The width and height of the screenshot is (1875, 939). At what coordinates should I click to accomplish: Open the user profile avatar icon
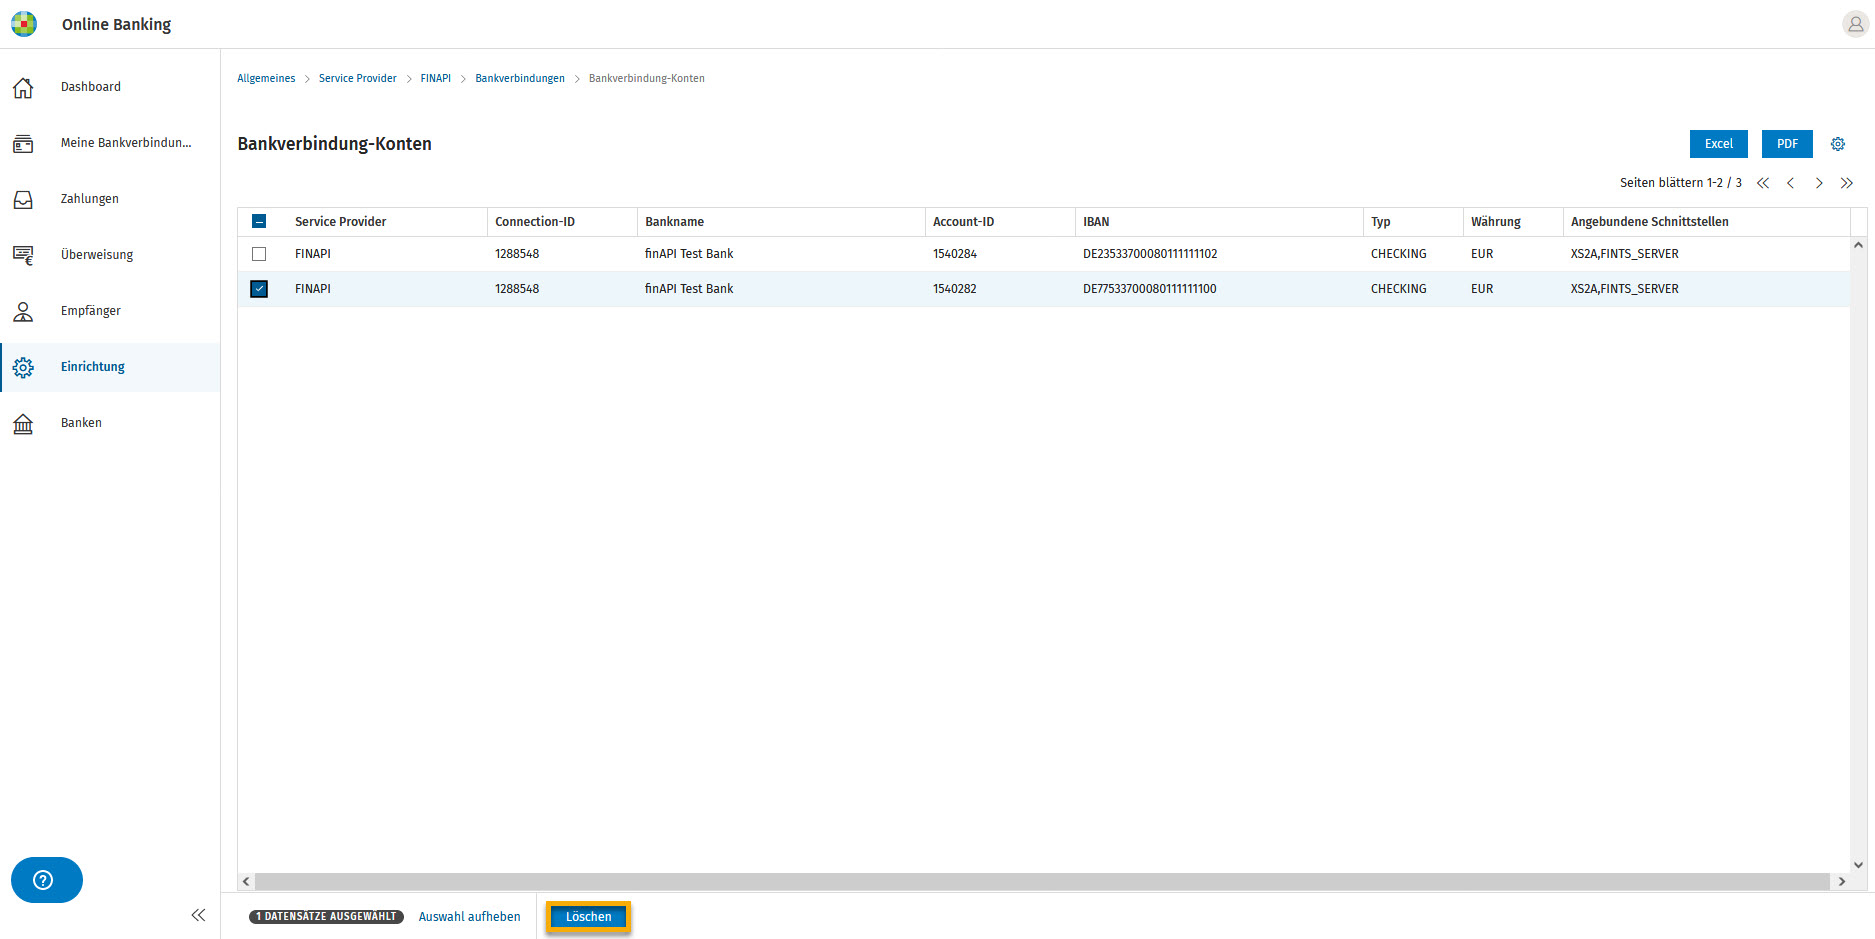coord(1855,24)
